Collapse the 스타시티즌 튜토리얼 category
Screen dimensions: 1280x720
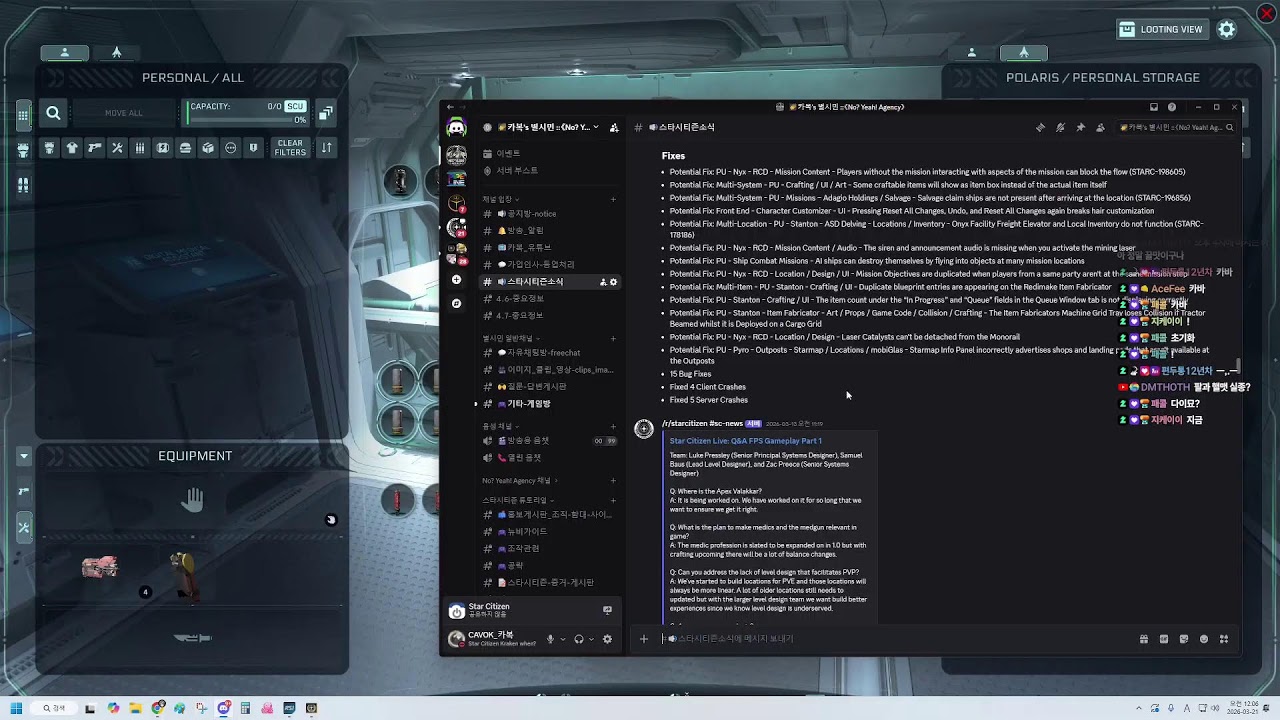pos(518,500)
